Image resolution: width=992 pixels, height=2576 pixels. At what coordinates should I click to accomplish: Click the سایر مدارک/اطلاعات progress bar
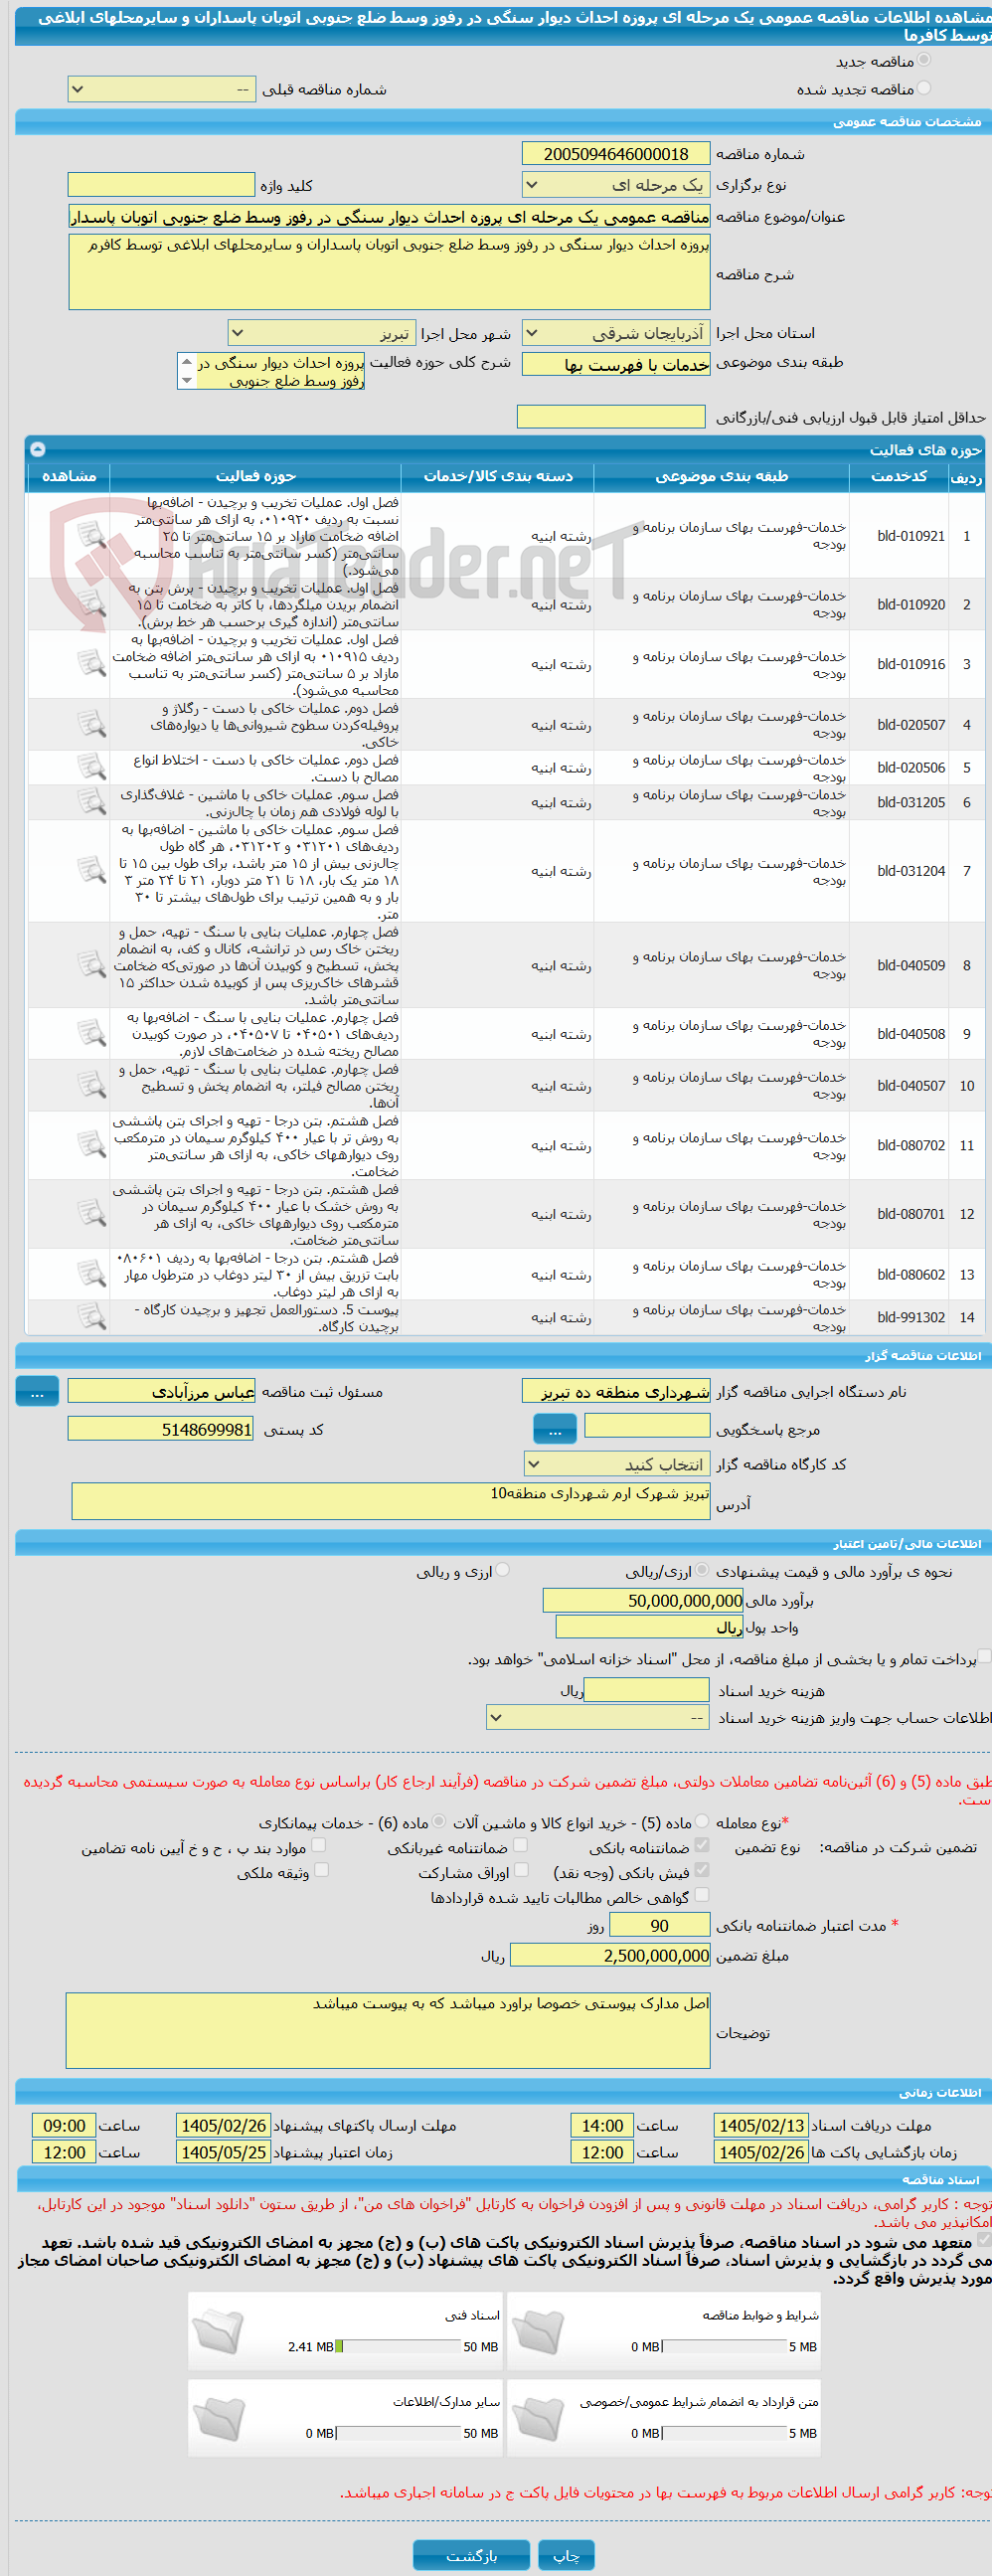tap(398, 2433)
